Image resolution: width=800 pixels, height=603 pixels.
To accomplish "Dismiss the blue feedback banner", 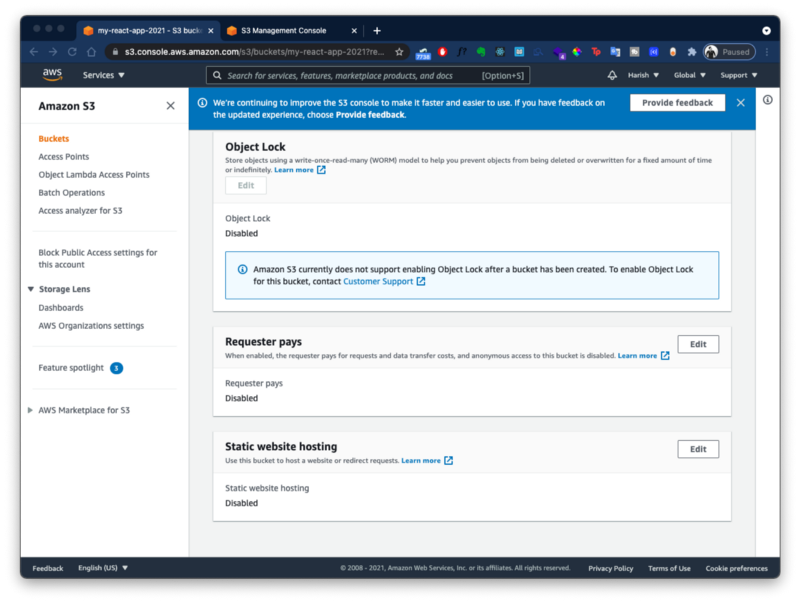I will click(740, 103).
